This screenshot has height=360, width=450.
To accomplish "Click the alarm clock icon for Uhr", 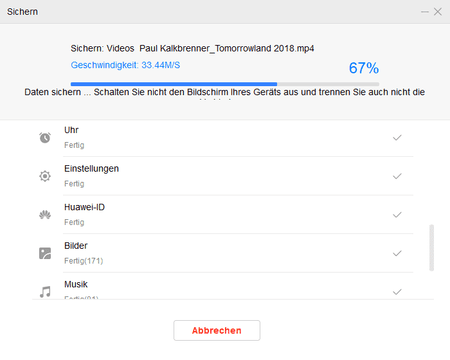I will [x=45, y=137].
